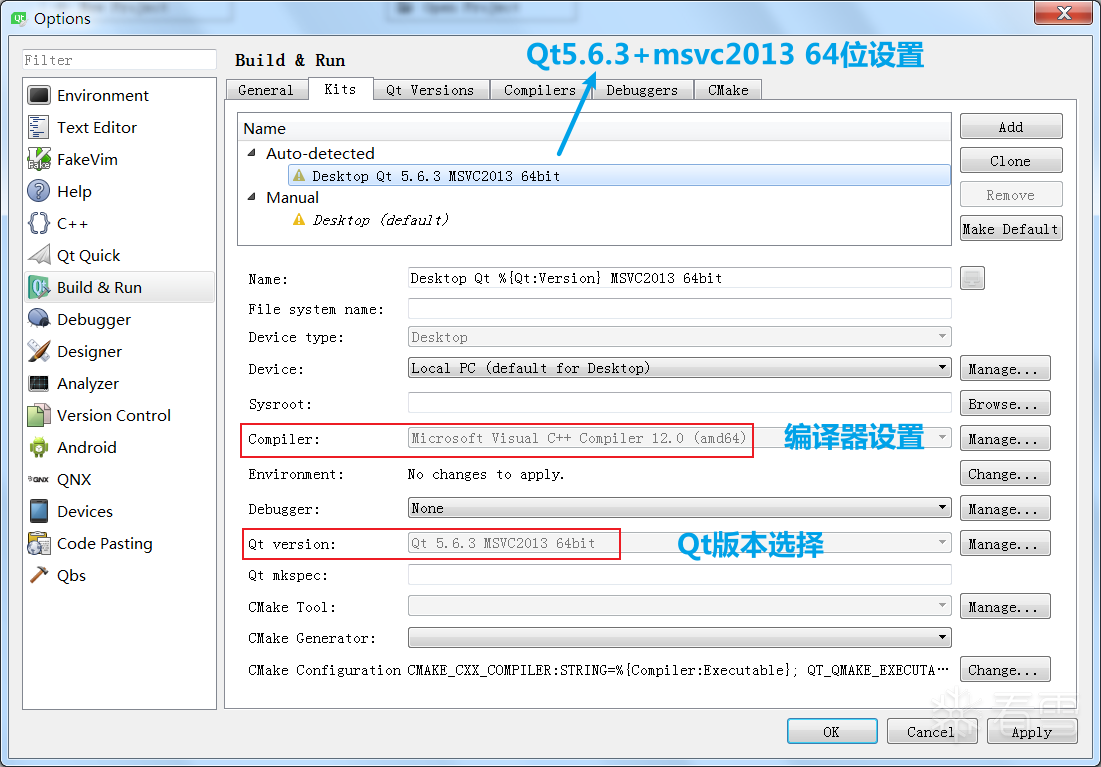
Task: Click Change button for Environment
Action: [1005, 474]
